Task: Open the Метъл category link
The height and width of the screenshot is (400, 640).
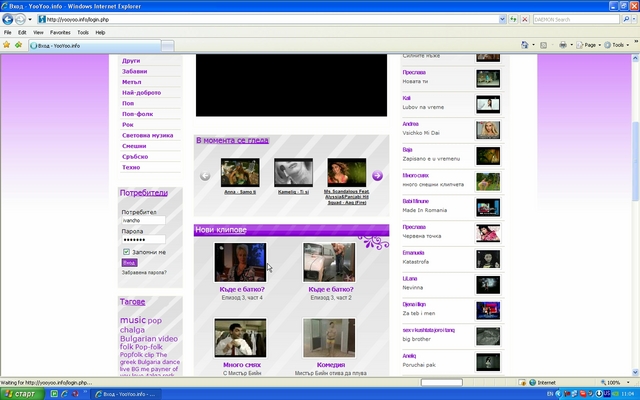Action: click(x=131, y=82)
